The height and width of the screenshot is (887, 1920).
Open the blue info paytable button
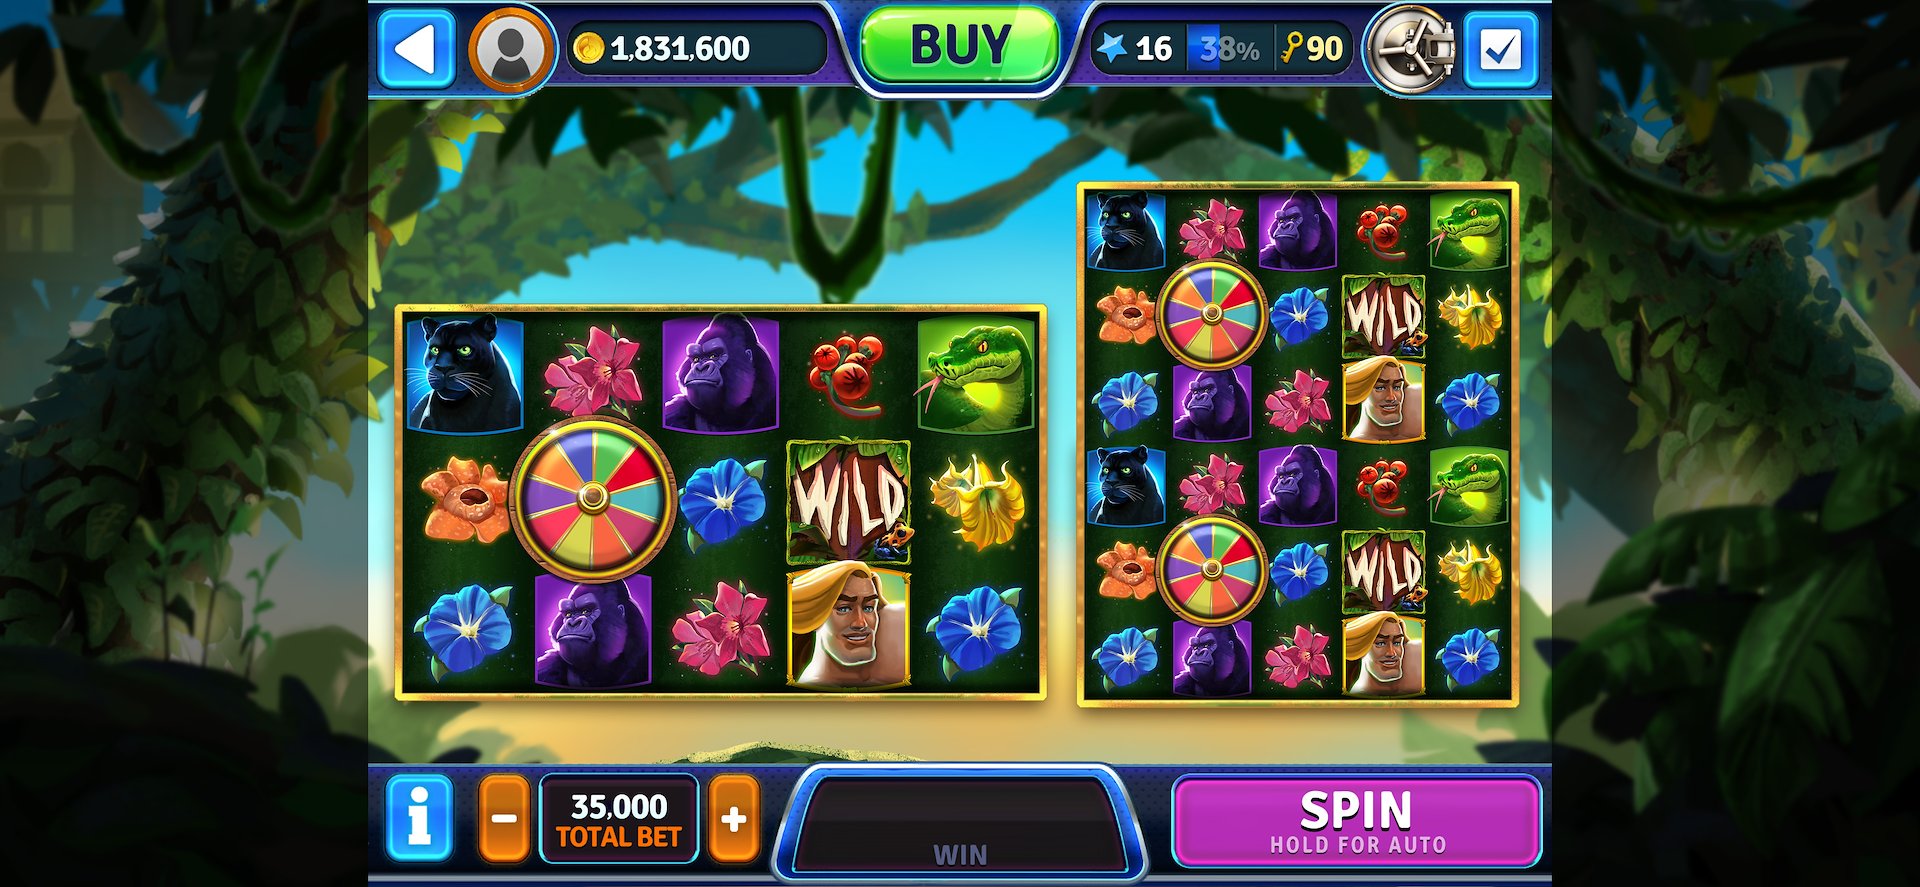click(419, 818)
